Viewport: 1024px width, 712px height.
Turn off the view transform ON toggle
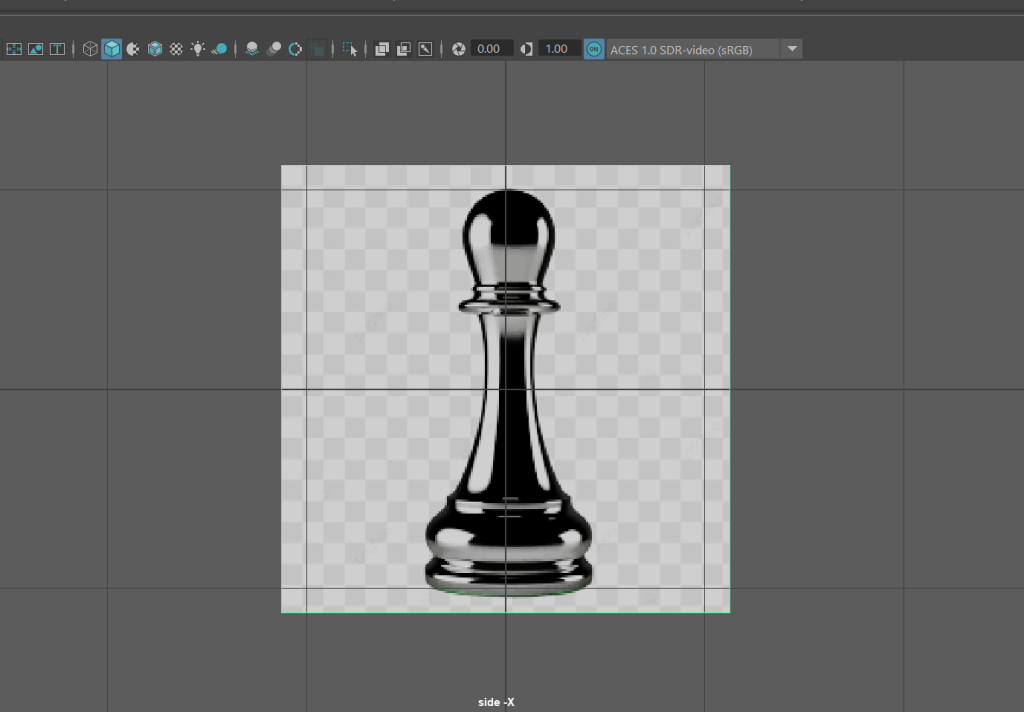point(594,49)
